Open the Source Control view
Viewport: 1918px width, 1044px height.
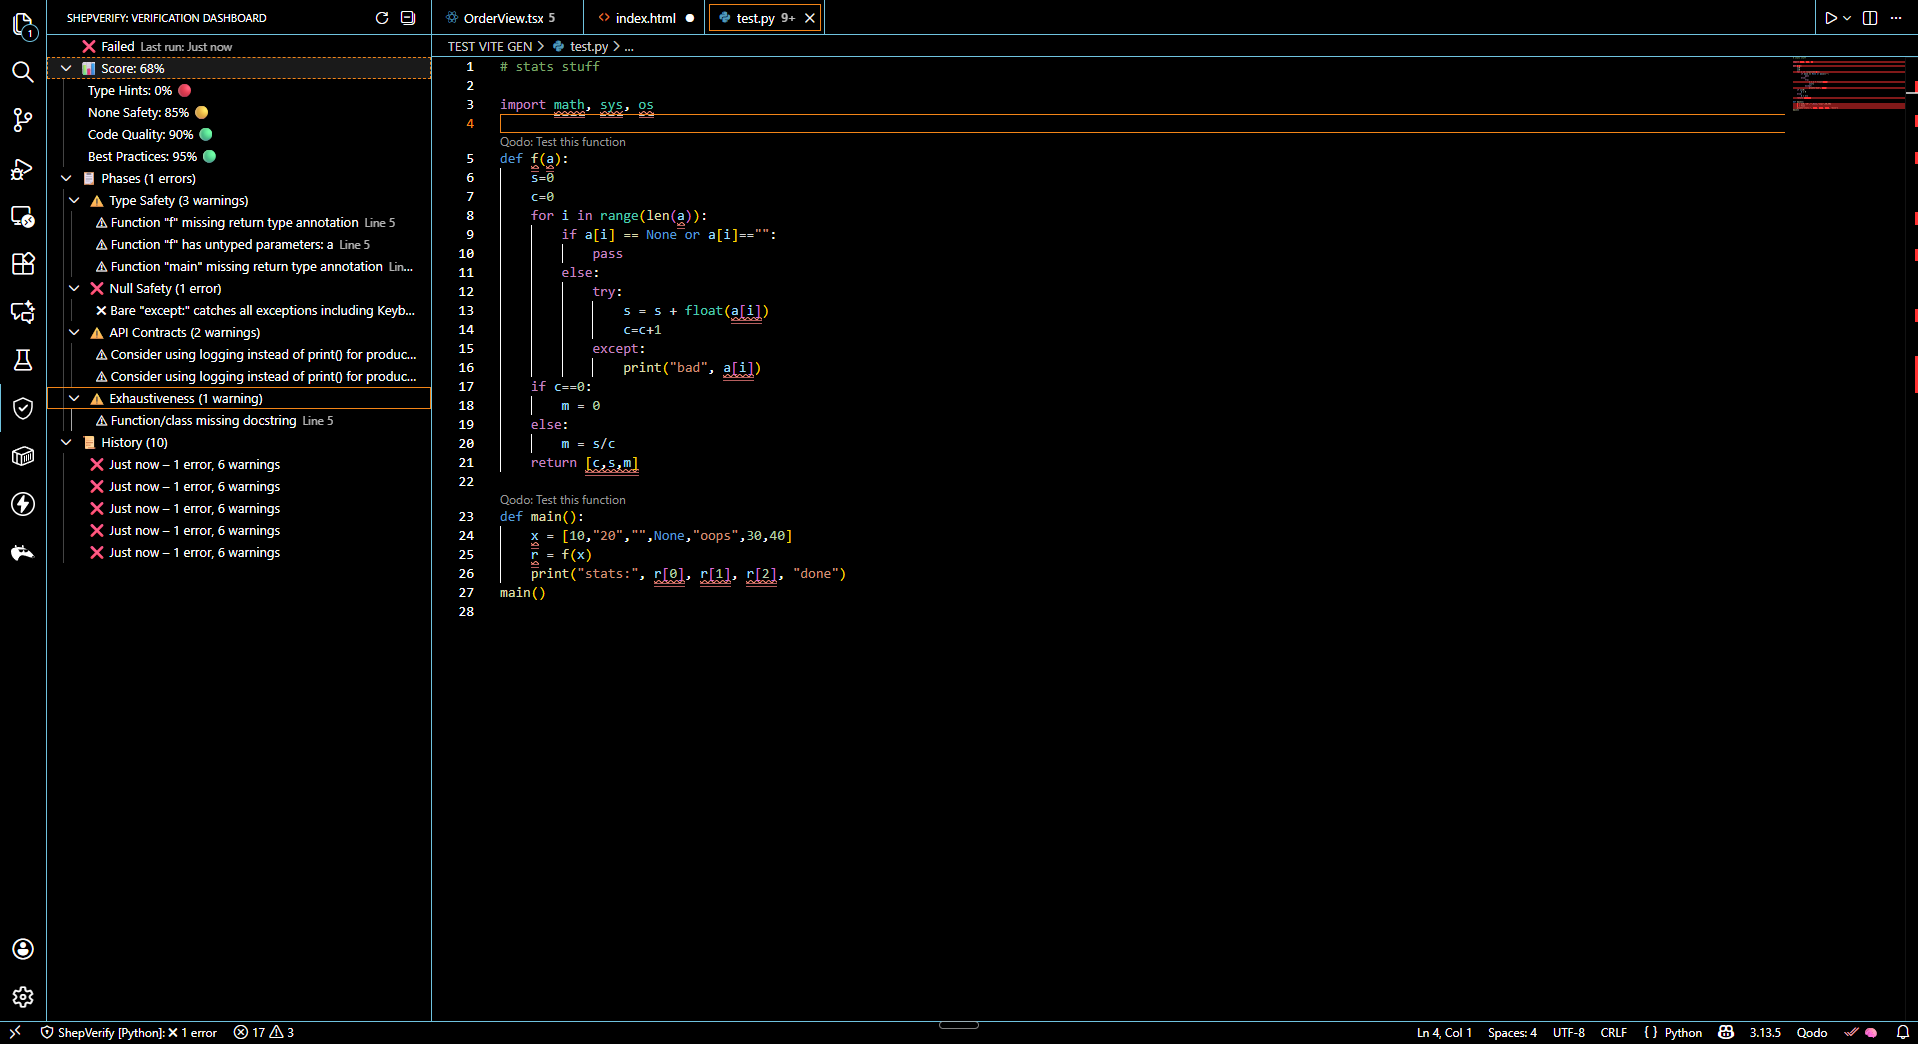coord(22,120)
